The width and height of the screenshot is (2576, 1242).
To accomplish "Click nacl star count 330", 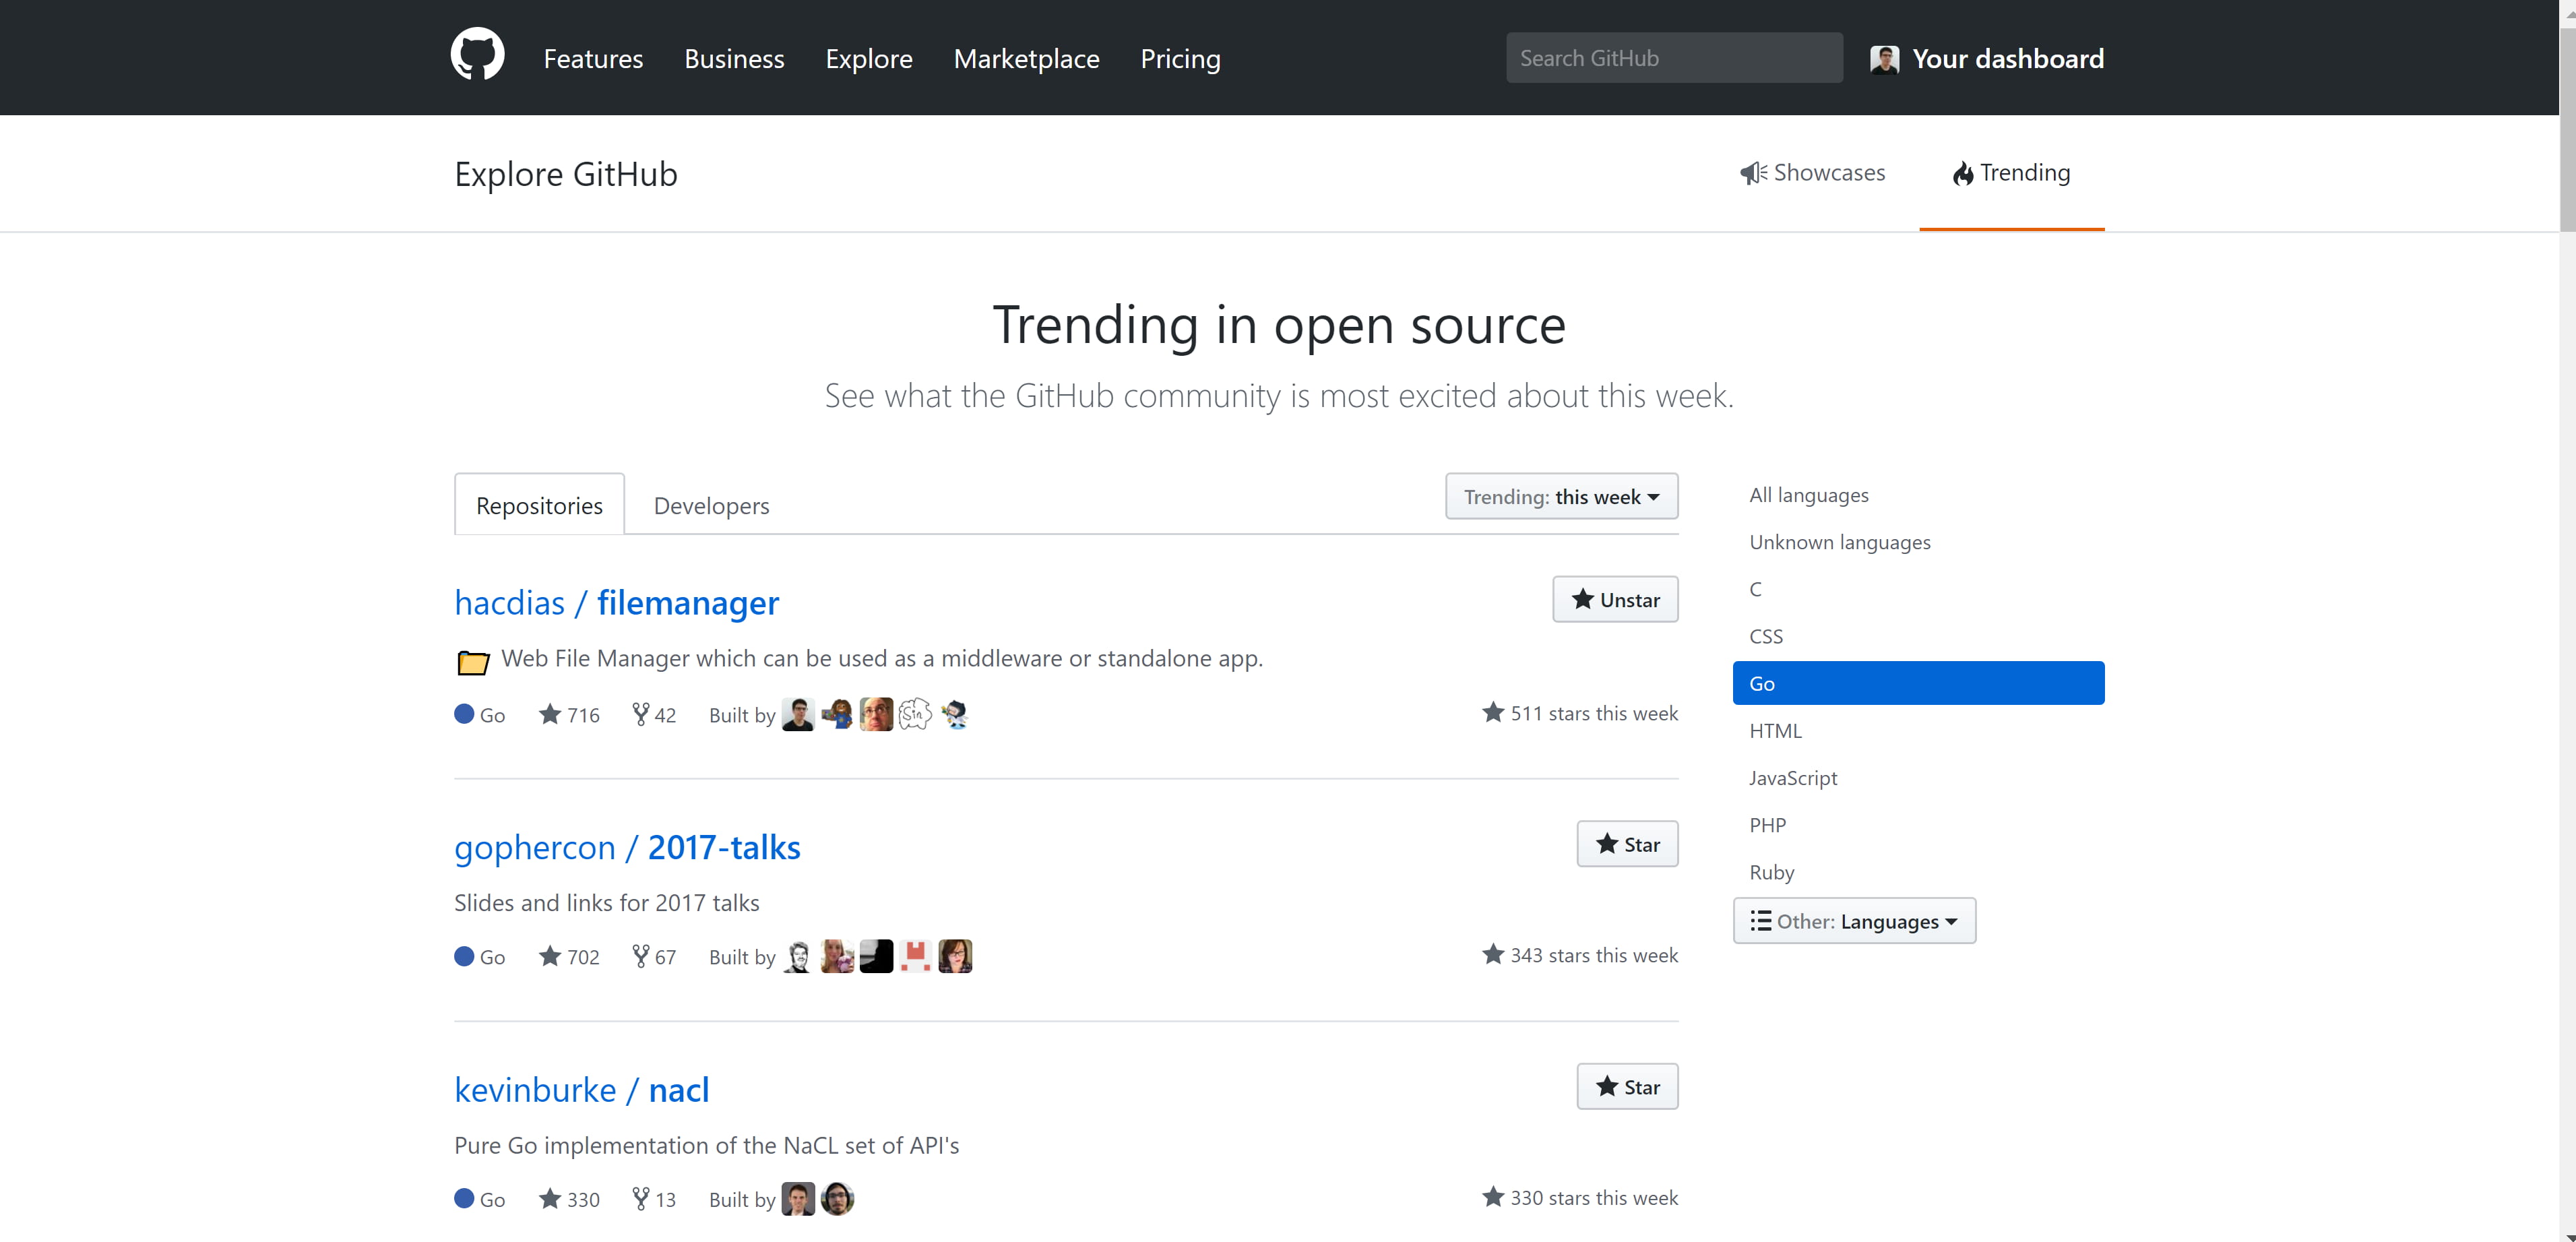I will (569, 1198).
